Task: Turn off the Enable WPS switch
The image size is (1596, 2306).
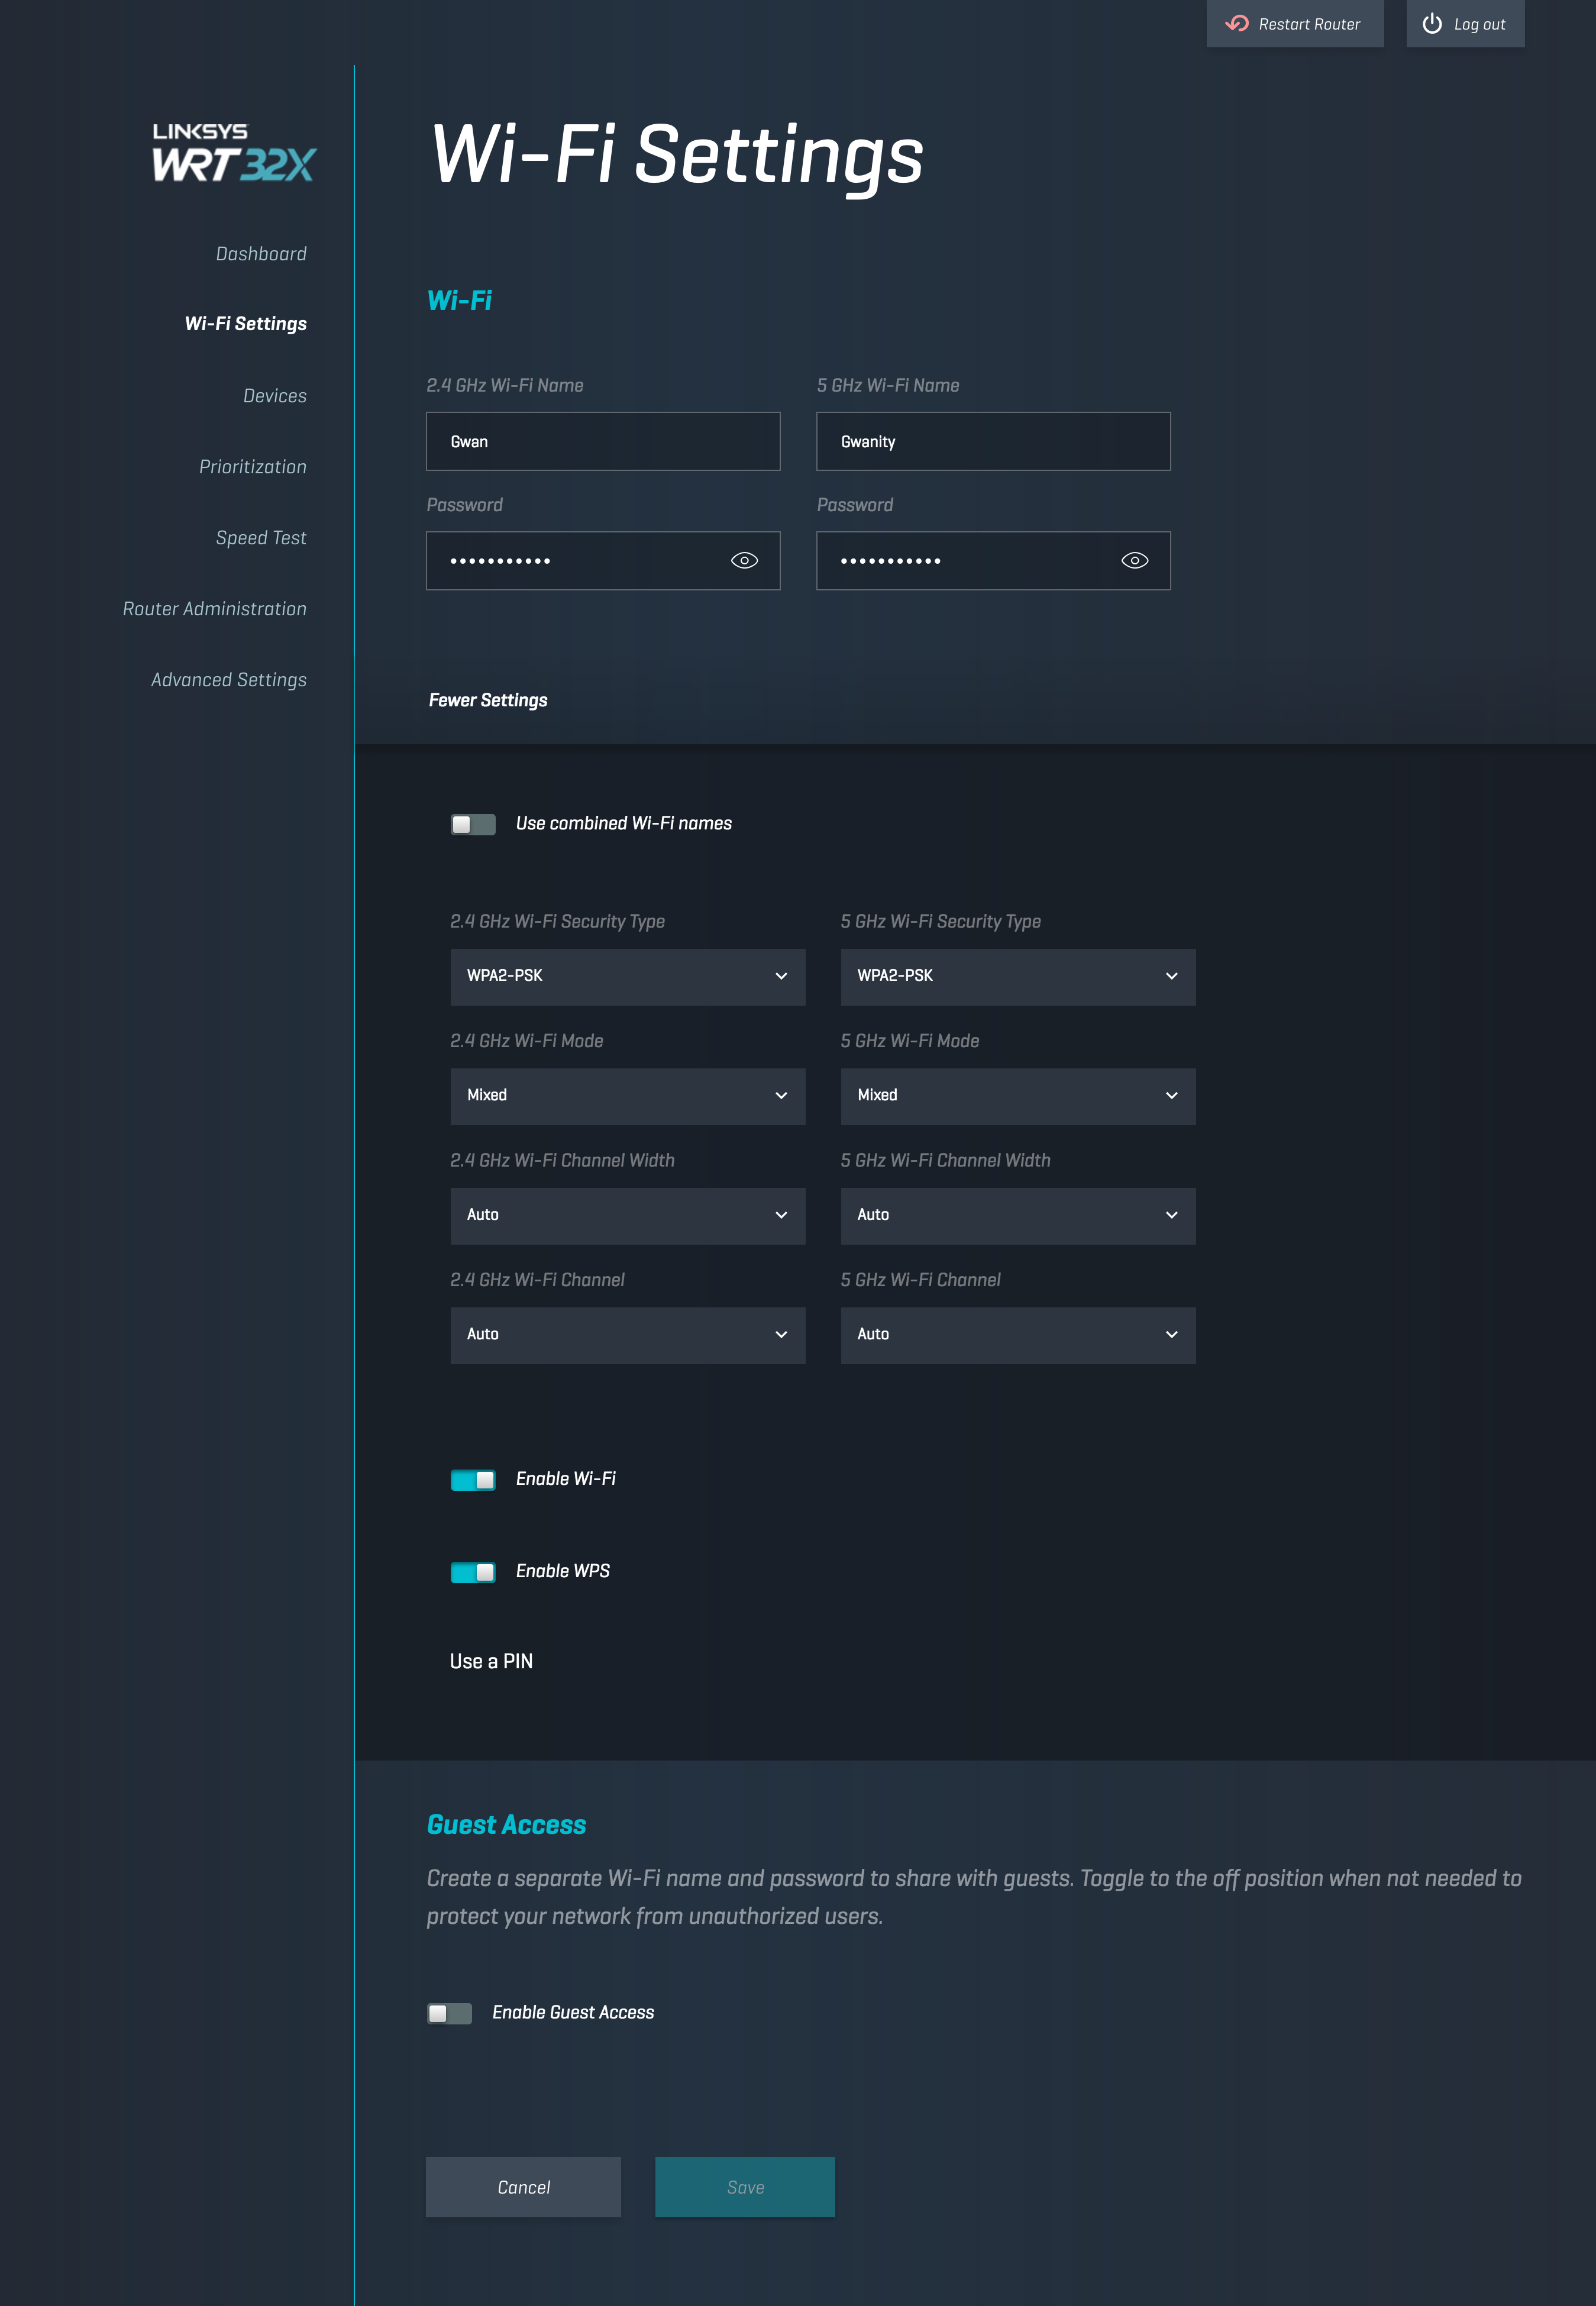Action: point(473,1572)
